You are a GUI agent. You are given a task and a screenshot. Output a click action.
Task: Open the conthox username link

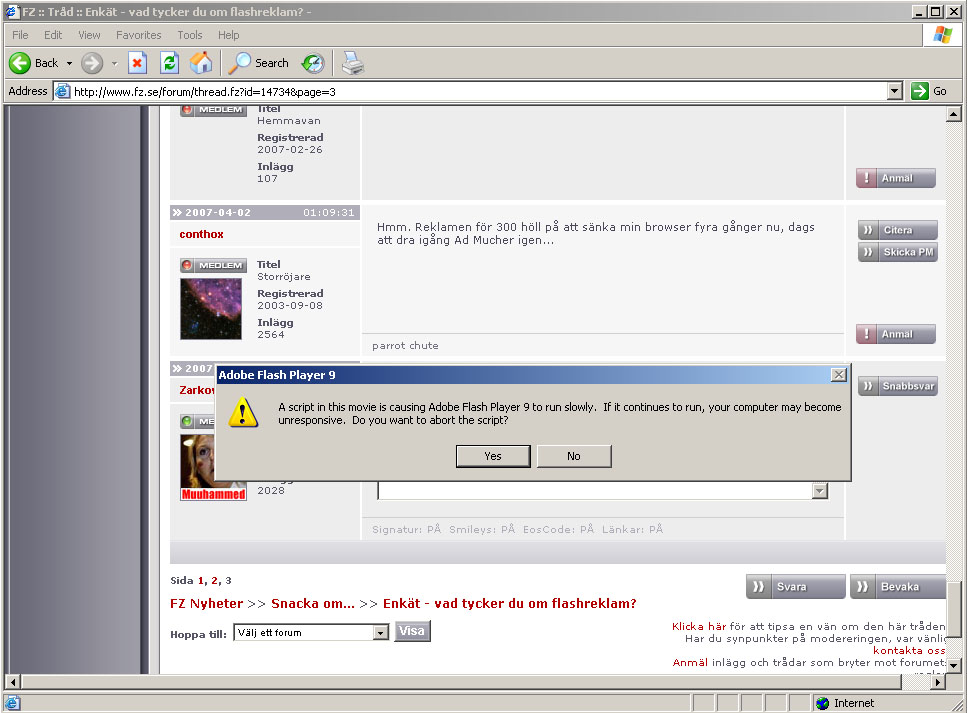pyautogui.click(x=202, y=234)
